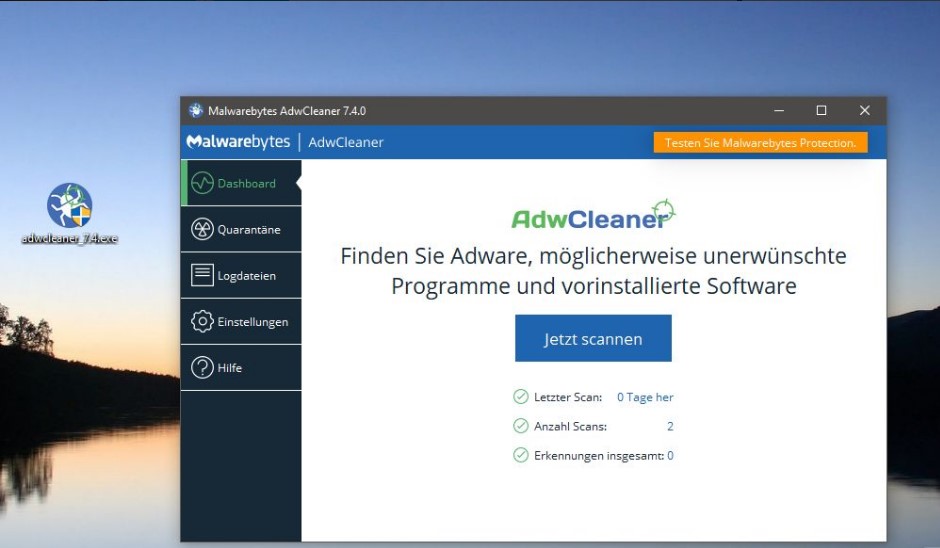Open the Quarantäne menu label
The height and width of the screenshot is (548, 940).
point(249,230)
